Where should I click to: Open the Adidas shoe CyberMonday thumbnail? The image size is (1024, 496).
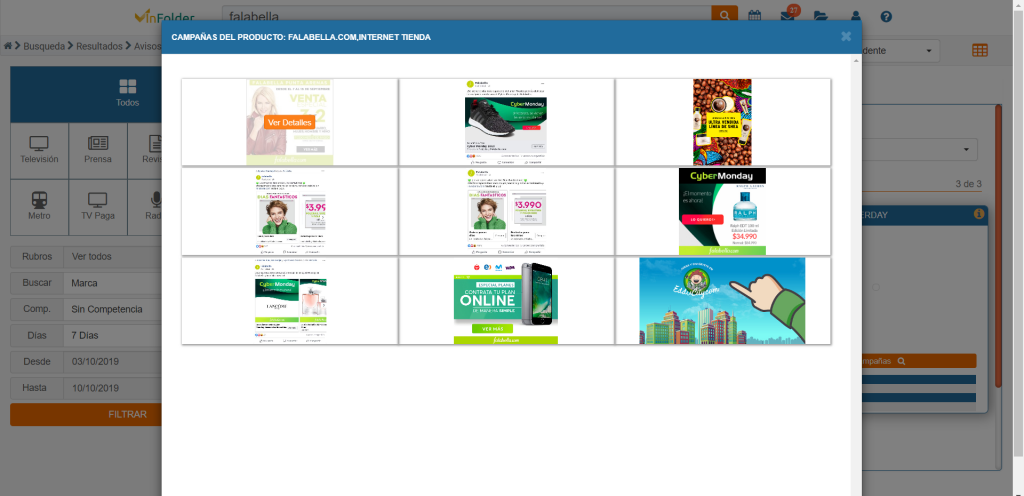(506, 122)
